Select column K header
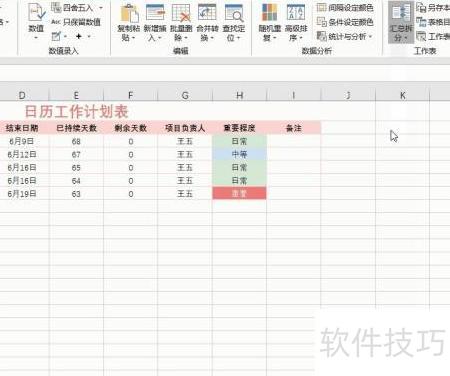The width and height of the screenshot is (450, 376). tap(403, 95)
